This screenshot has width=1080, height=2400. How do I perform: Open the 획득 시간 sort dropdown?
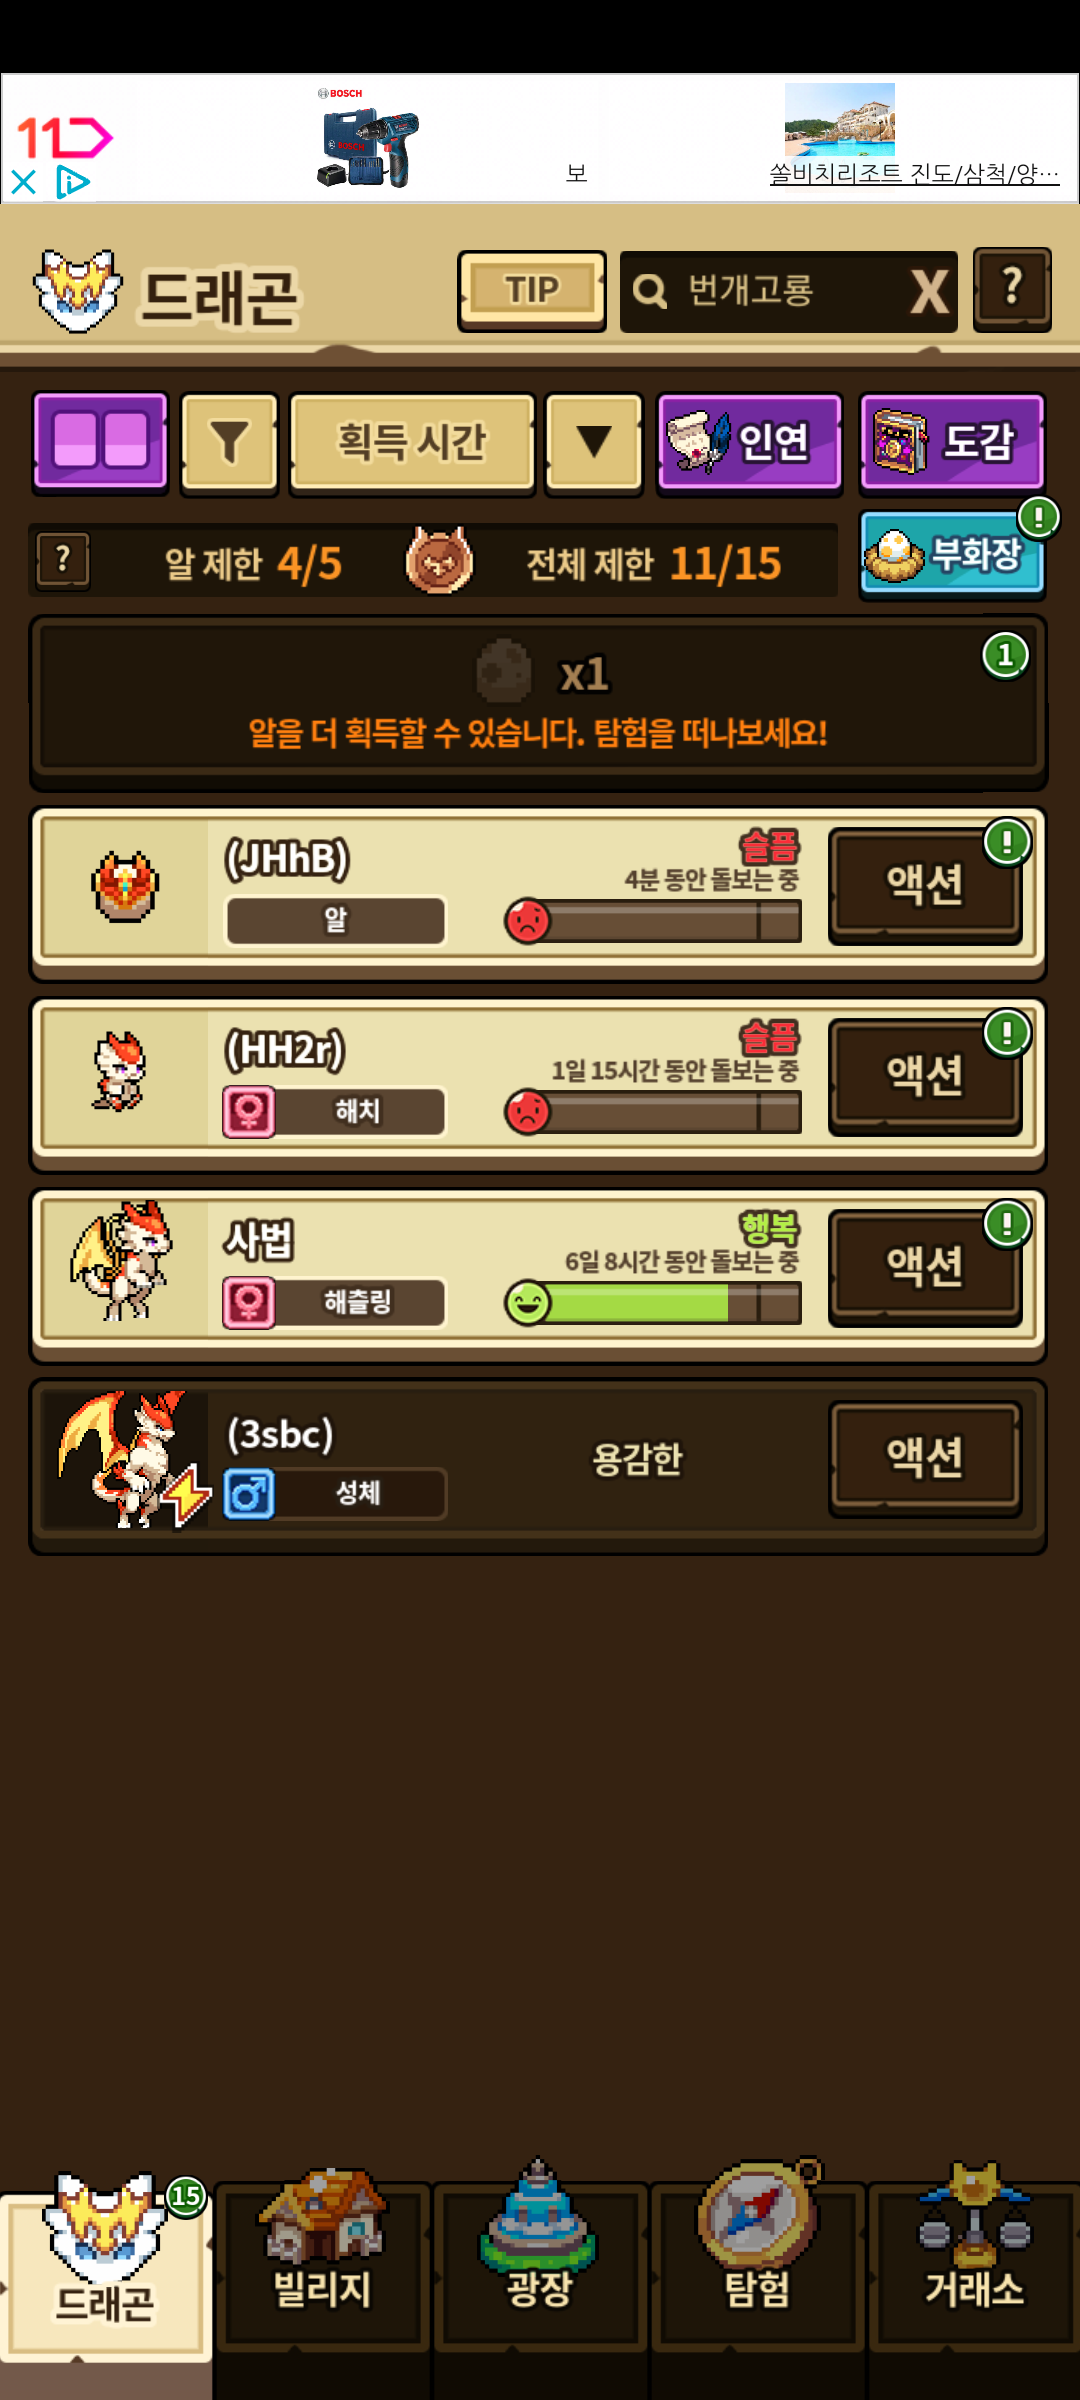coord(412,442)
